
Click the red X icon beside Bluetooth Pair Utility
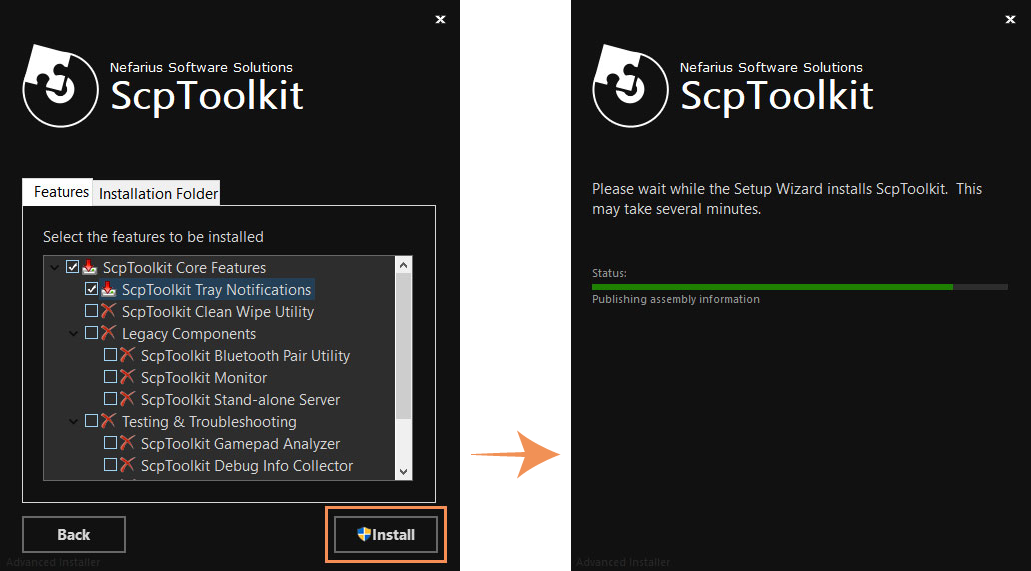pyautogui.click(x=127, y=355)
